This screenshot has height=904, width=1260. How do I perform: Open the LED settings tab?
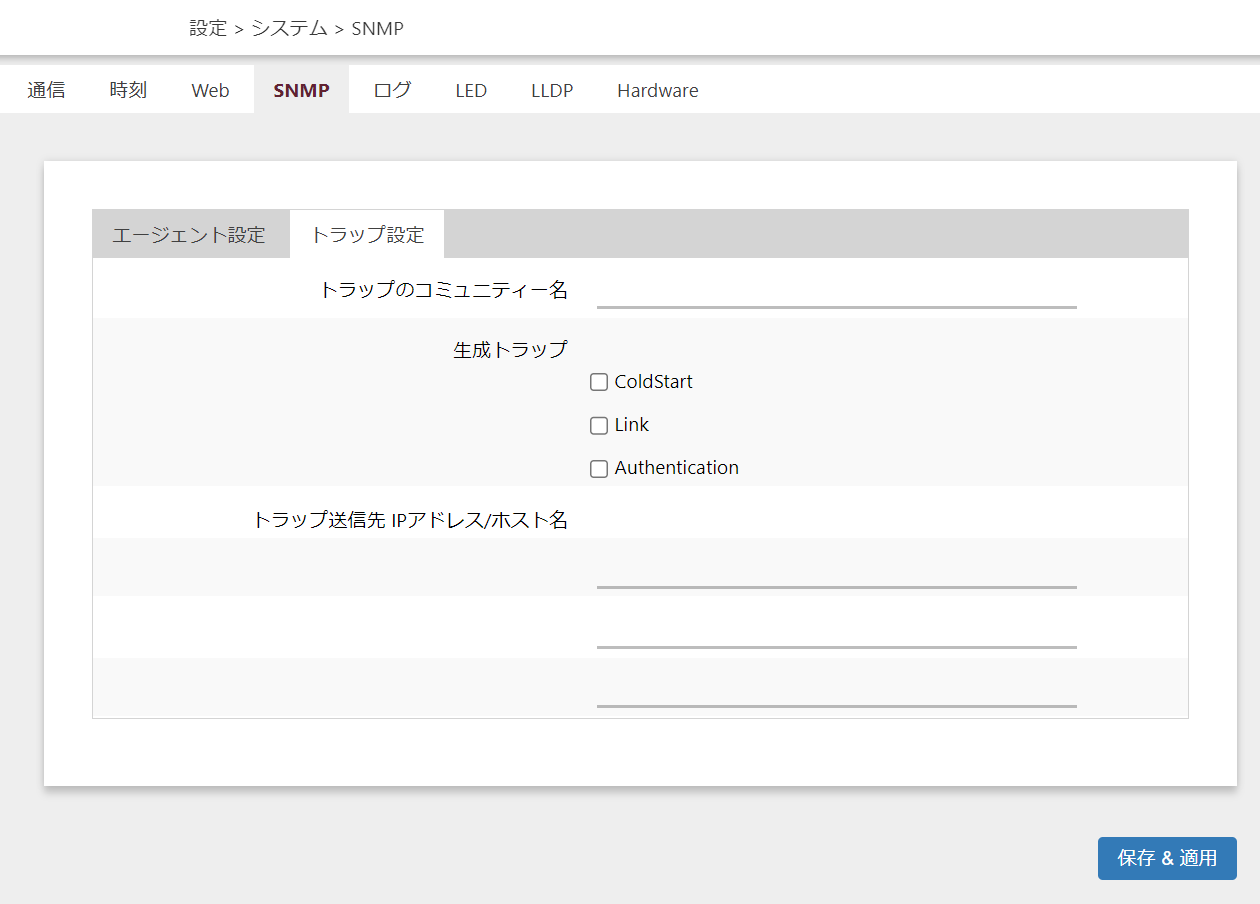(x=471, y=90)
